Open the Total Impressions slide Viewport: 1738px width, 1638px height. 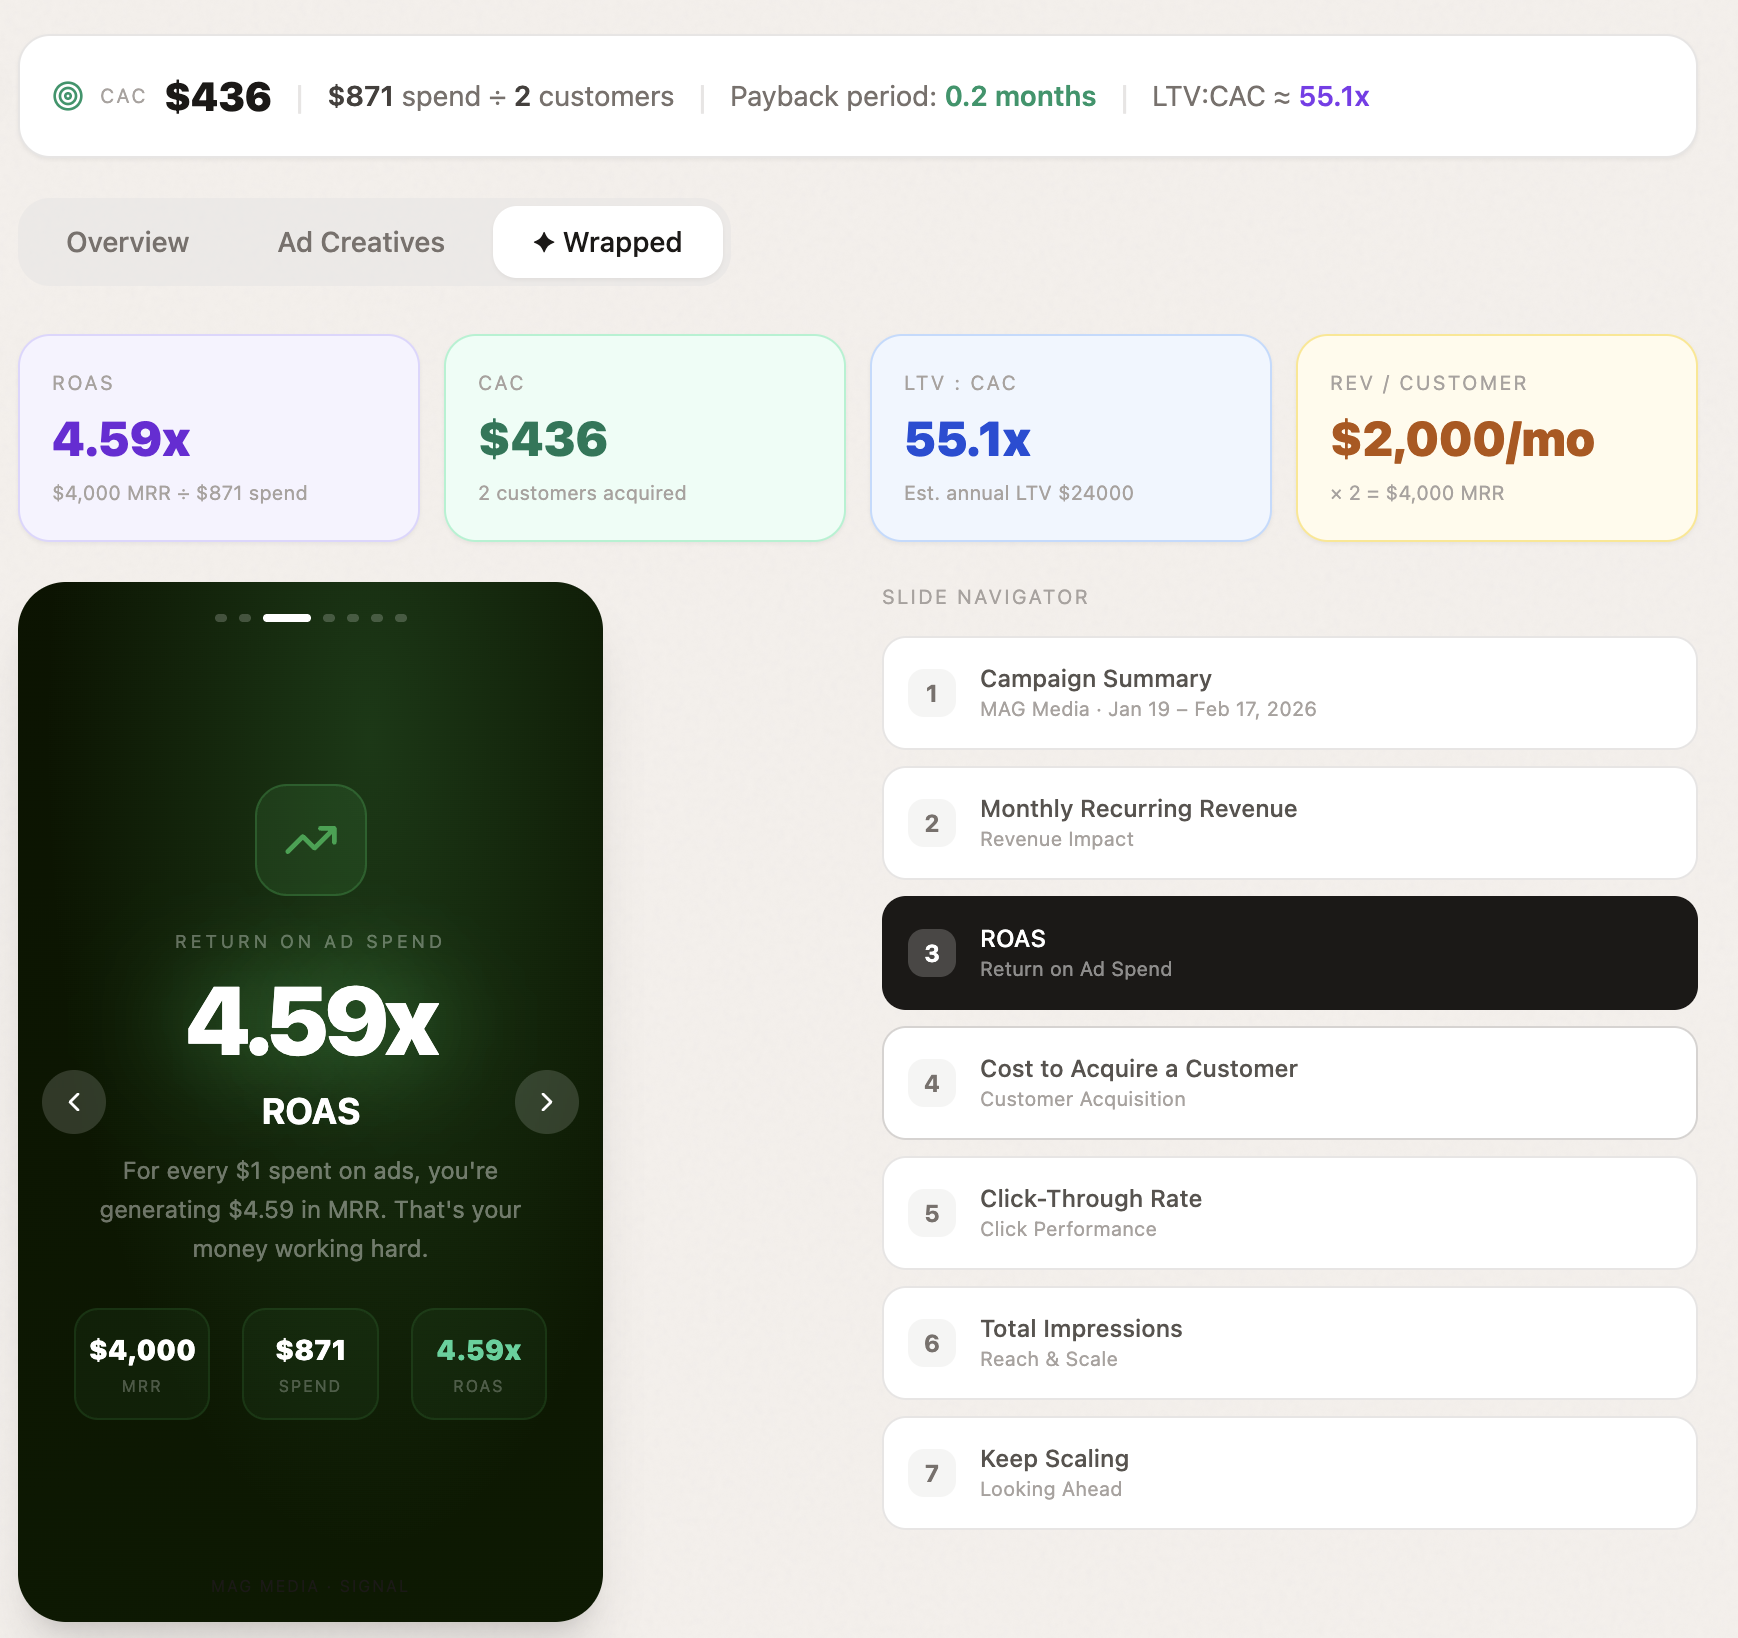tap(1288, 1343)
